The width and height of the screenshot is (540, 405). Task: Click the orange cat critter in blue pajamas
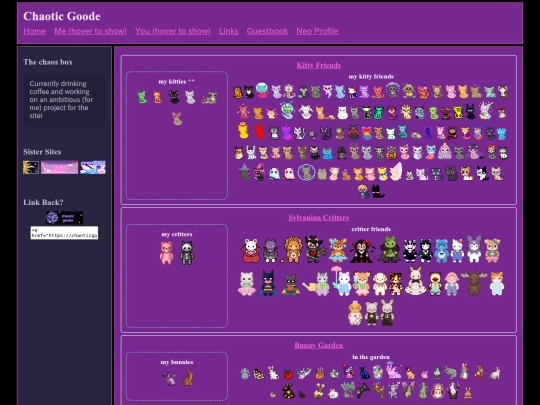(497, 283)
